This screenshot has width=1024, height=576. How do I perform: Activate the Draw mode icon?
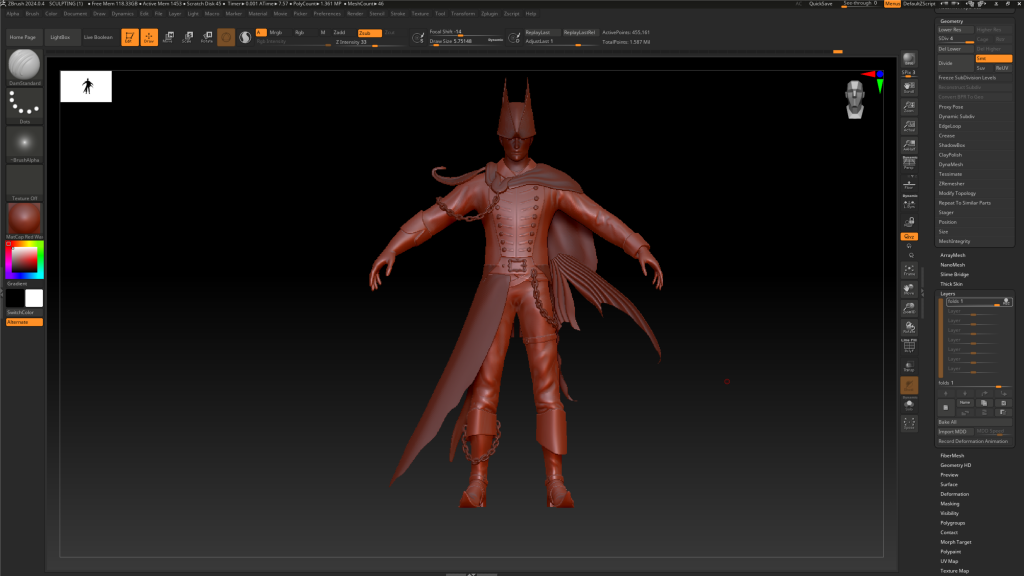click(148, 37)
